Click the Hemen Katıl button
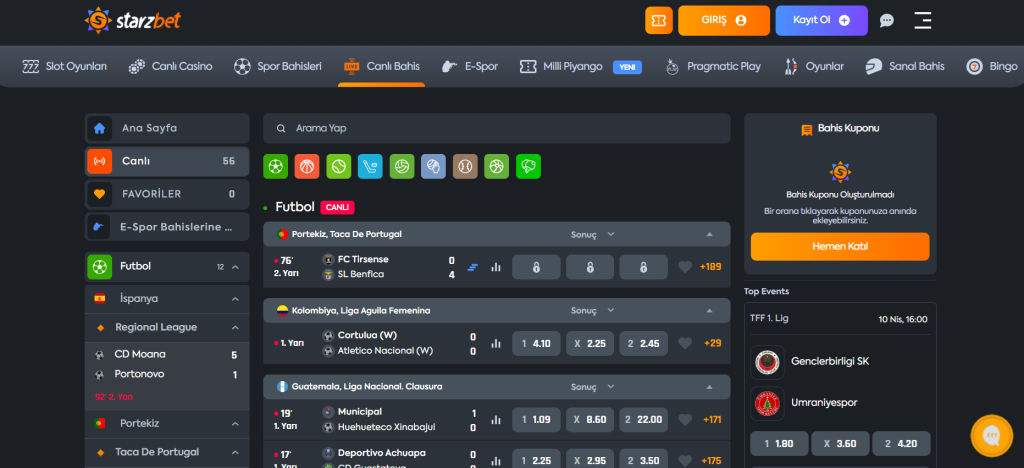The height and width of the screenshot is (468, 1024). click(840, 247)
